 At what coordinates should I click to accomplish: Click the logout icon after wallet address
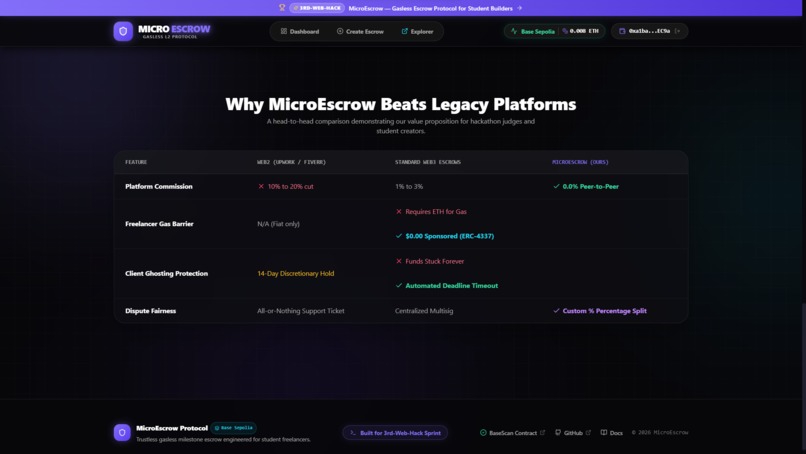coord(677,31)
